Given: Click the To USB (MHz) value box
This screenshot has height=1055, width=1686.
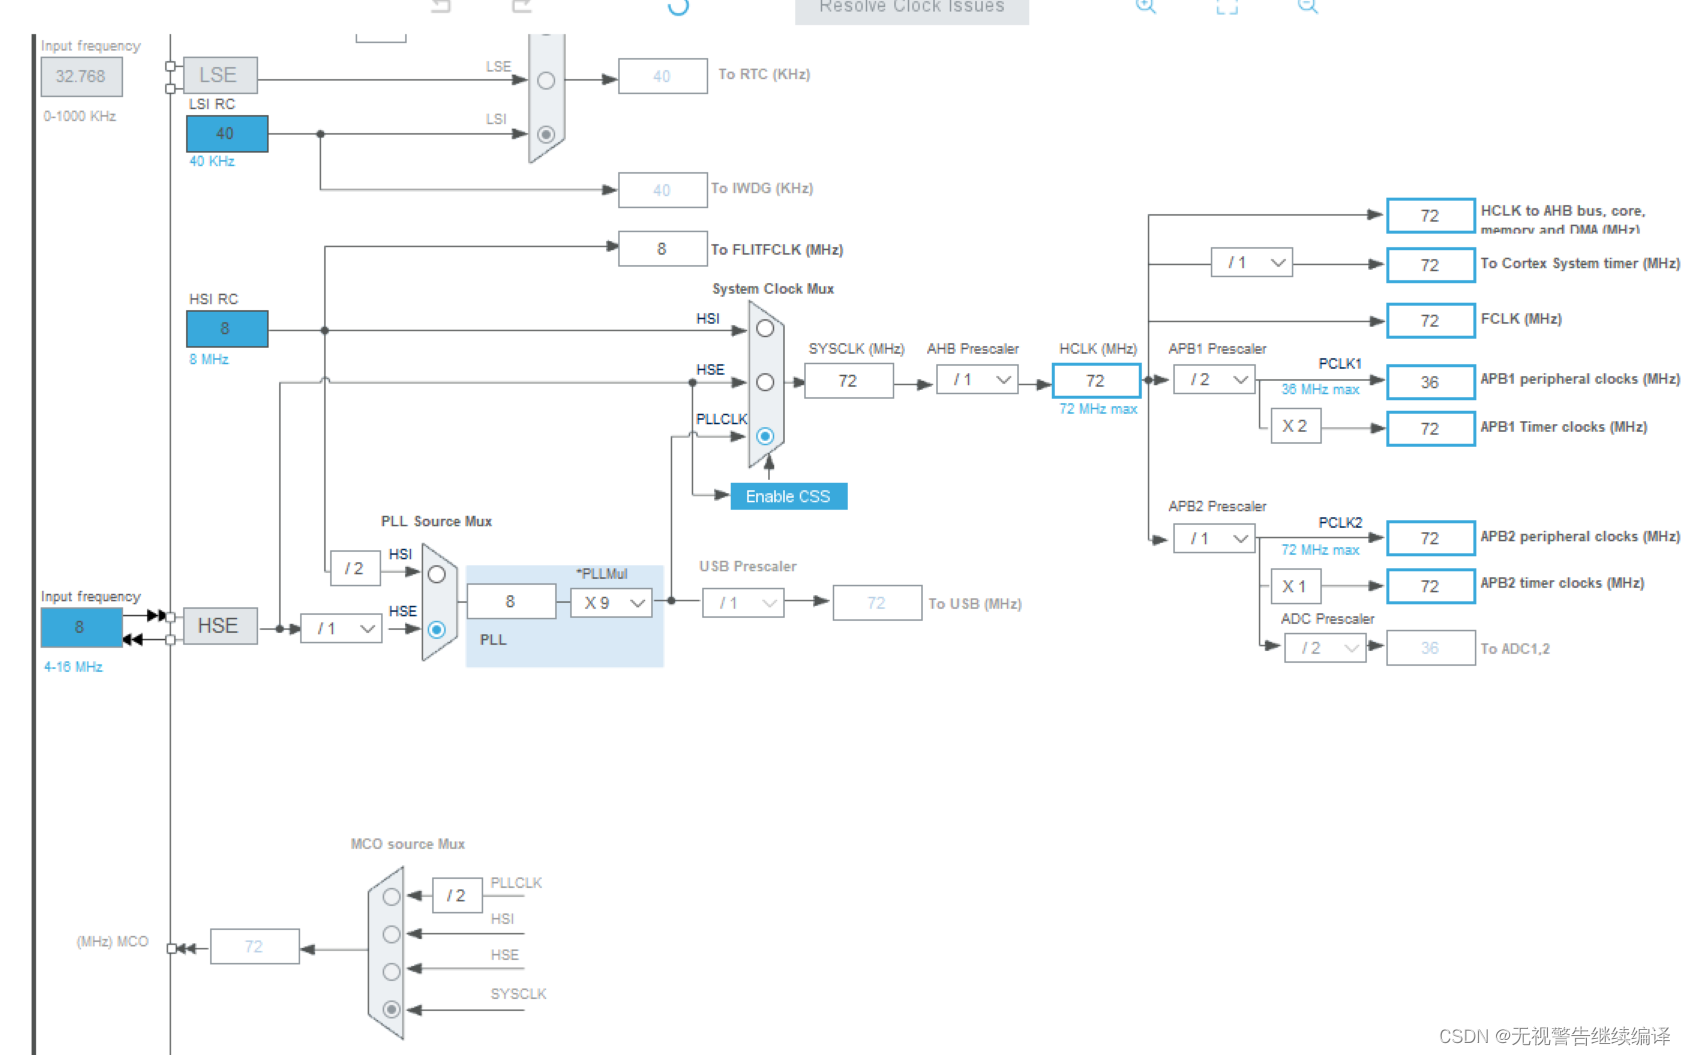Looking at the screenshot, I should [x=877, y=603].
